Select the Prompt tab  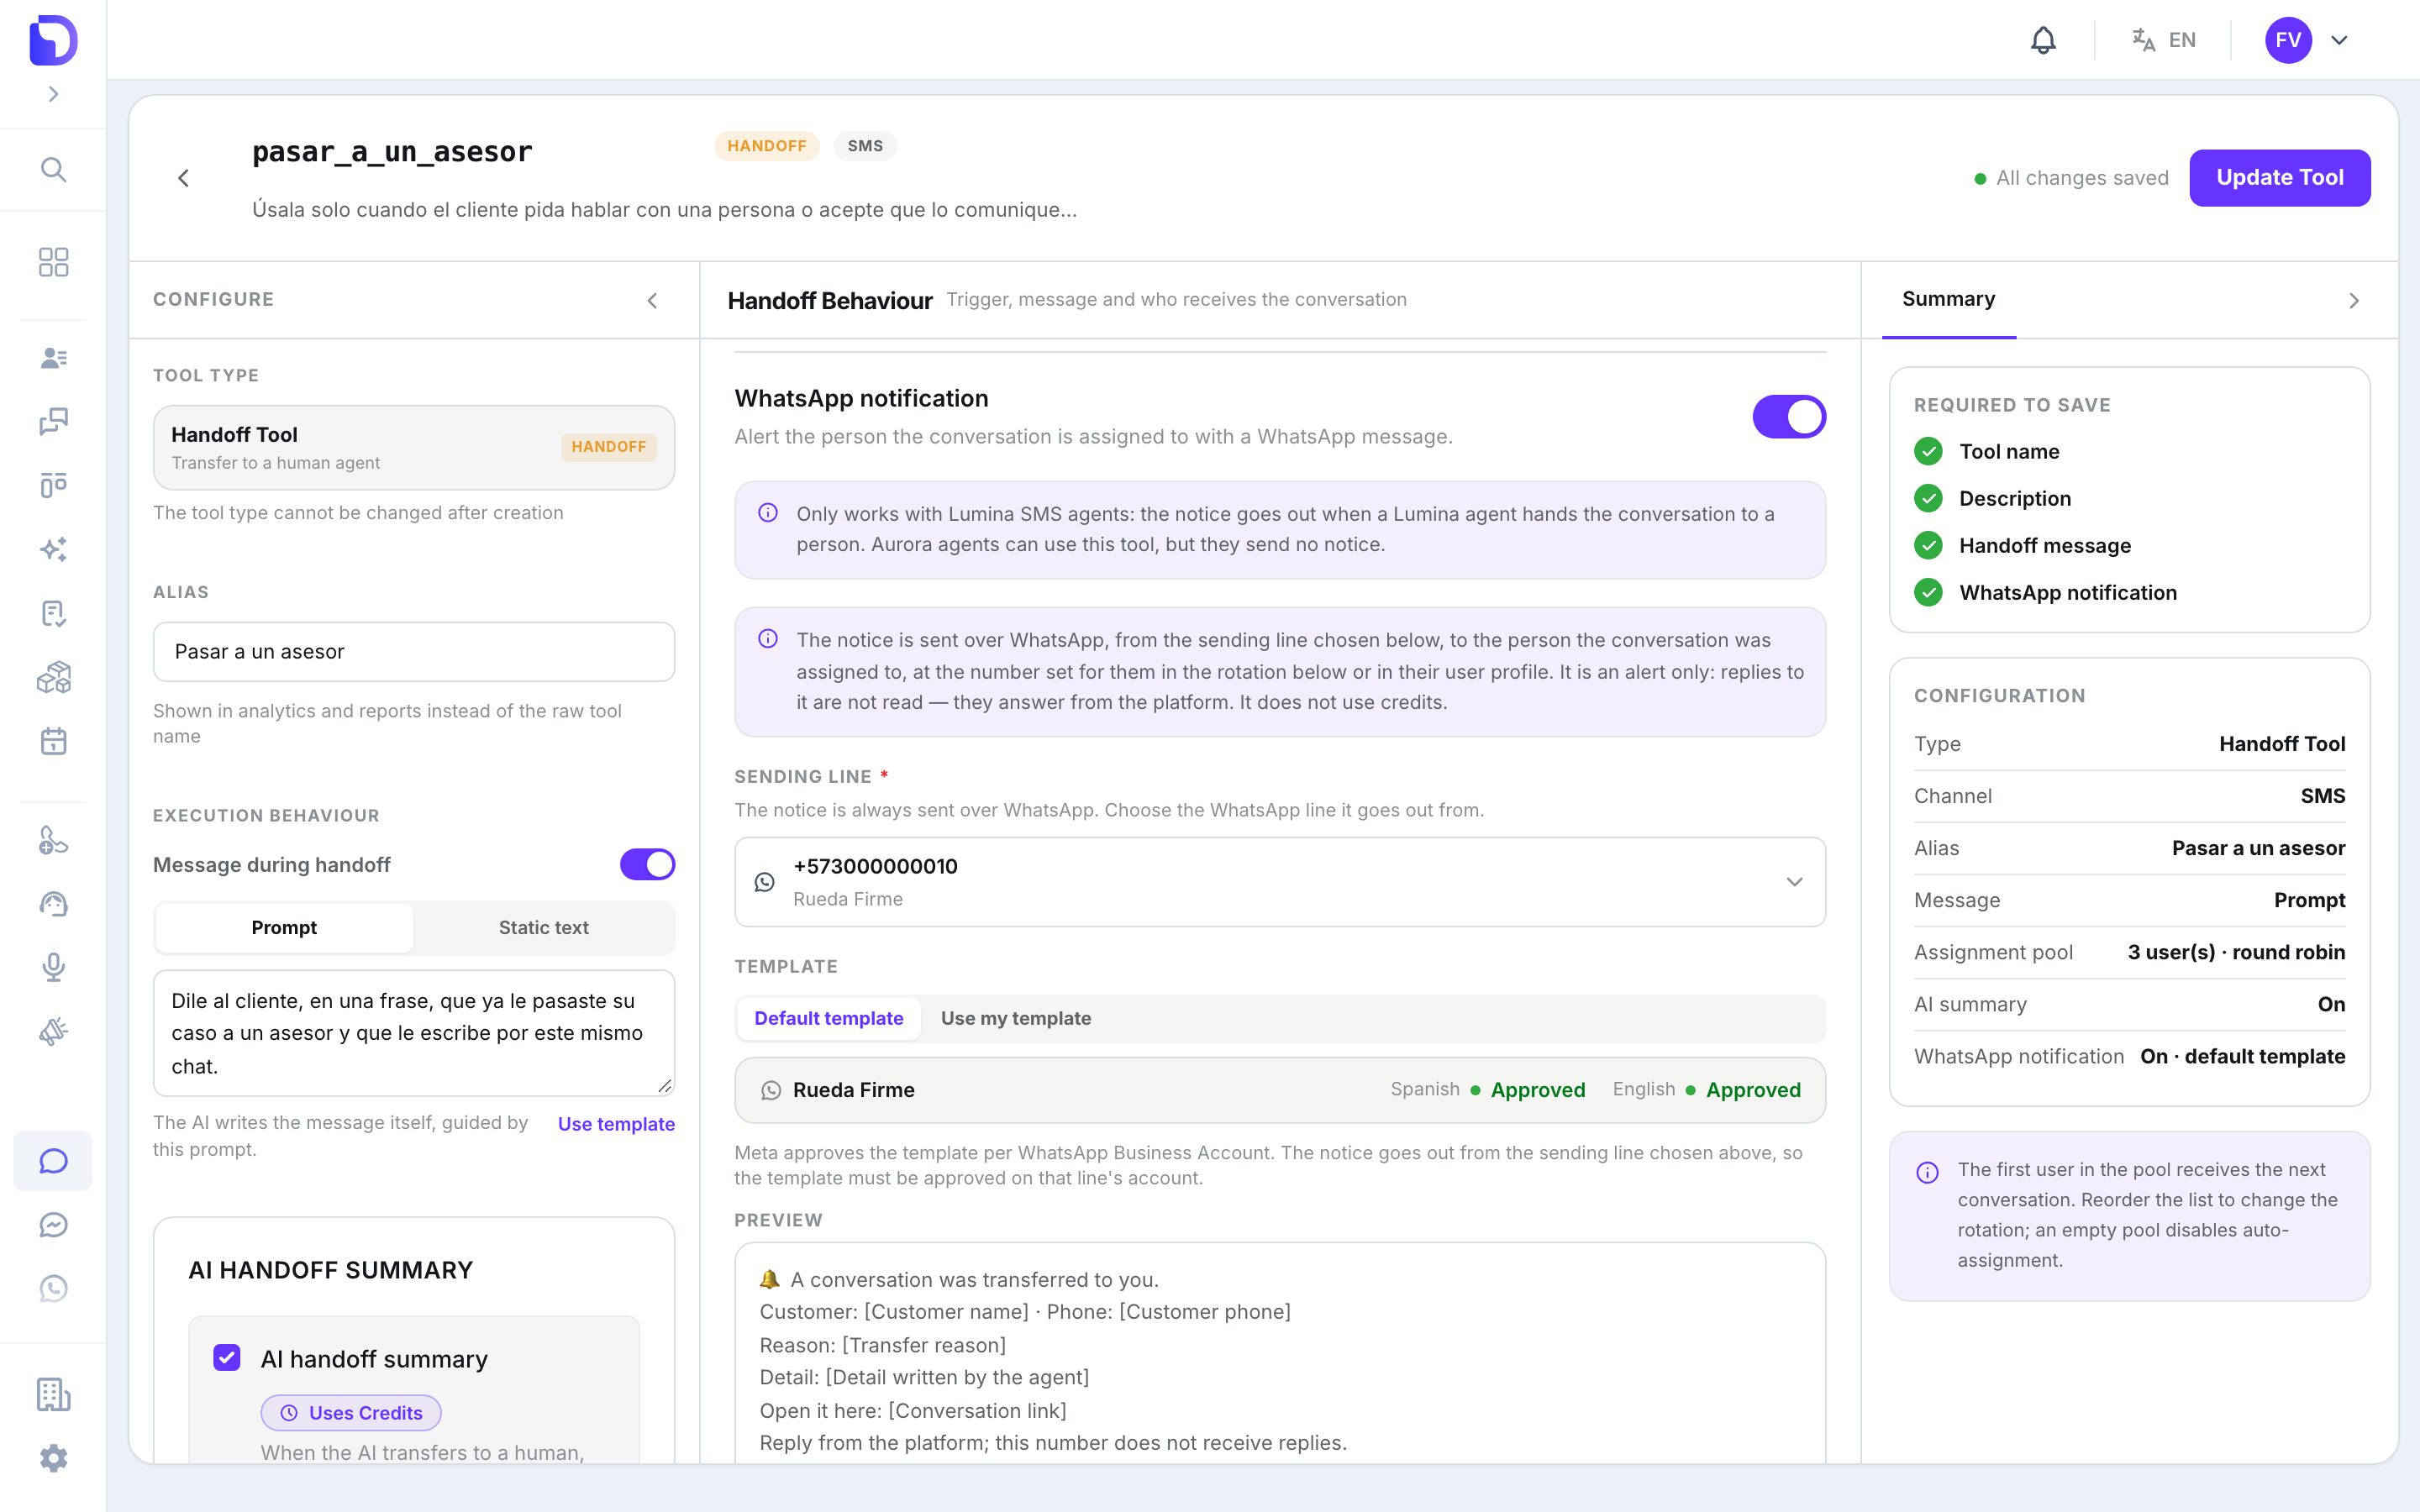tap(284, 927)
